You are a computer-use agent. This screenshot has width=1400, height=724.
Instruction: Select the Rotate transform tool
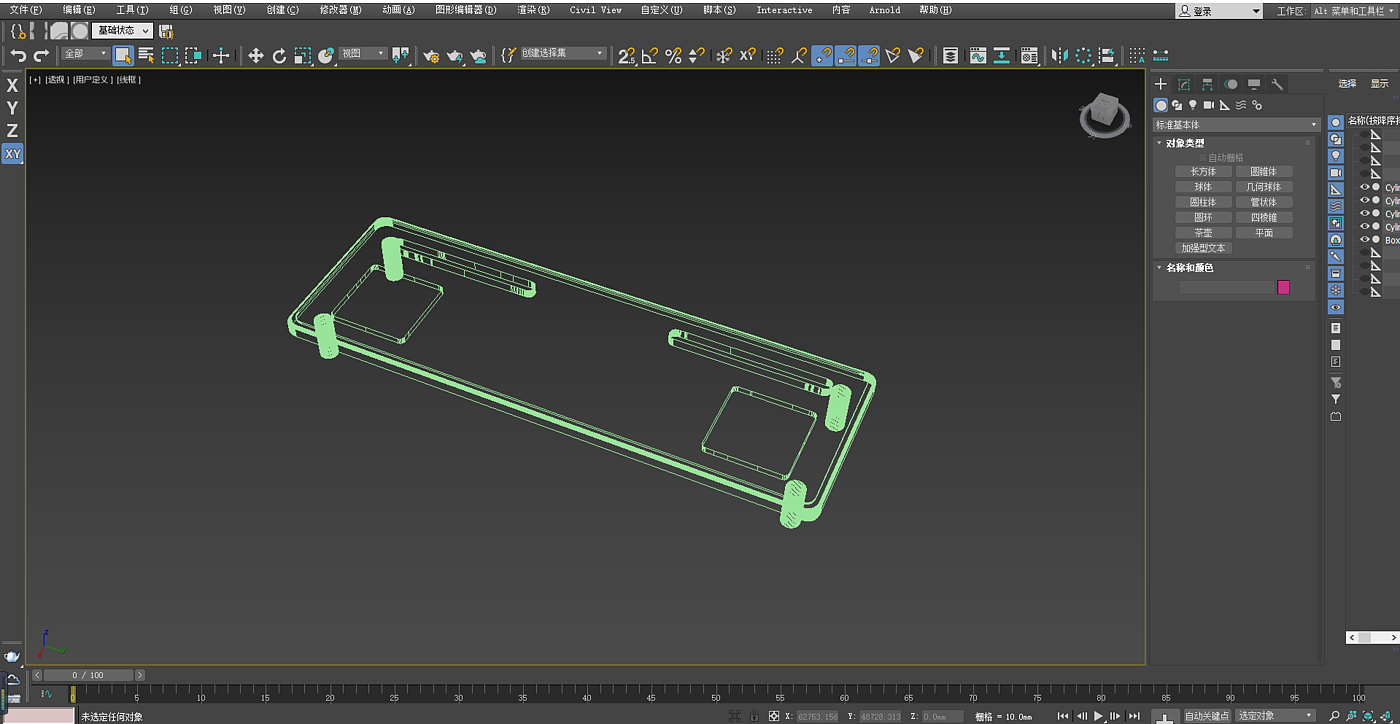(x=279, y=56)
